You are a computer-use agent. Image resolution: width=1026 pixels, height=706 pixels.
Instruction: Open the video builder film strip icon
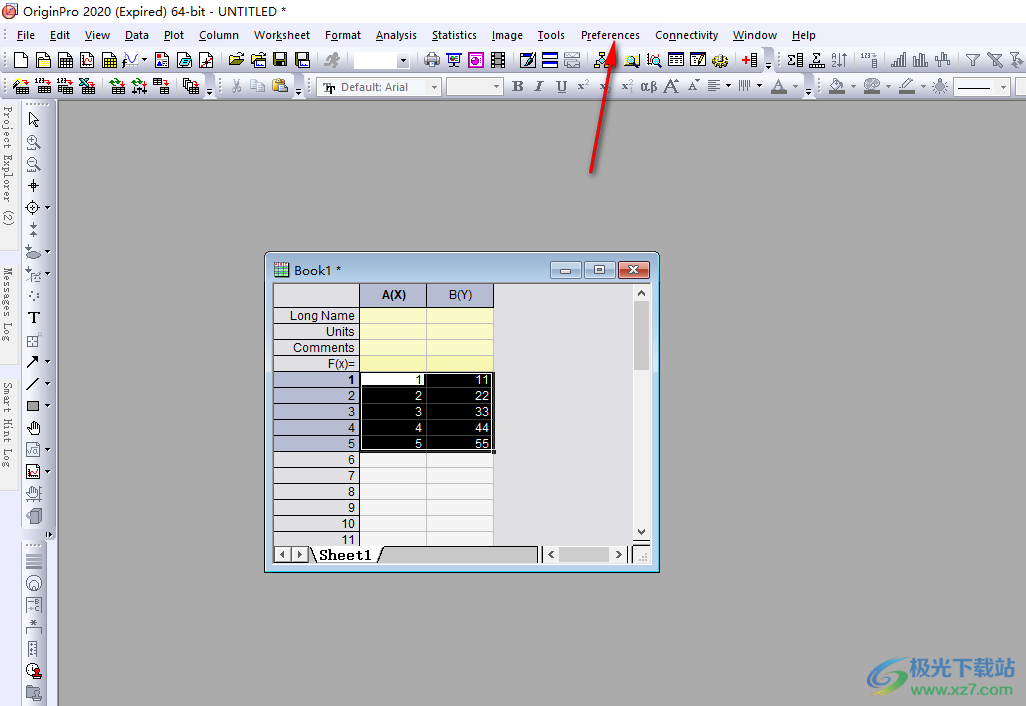(498, 60)
